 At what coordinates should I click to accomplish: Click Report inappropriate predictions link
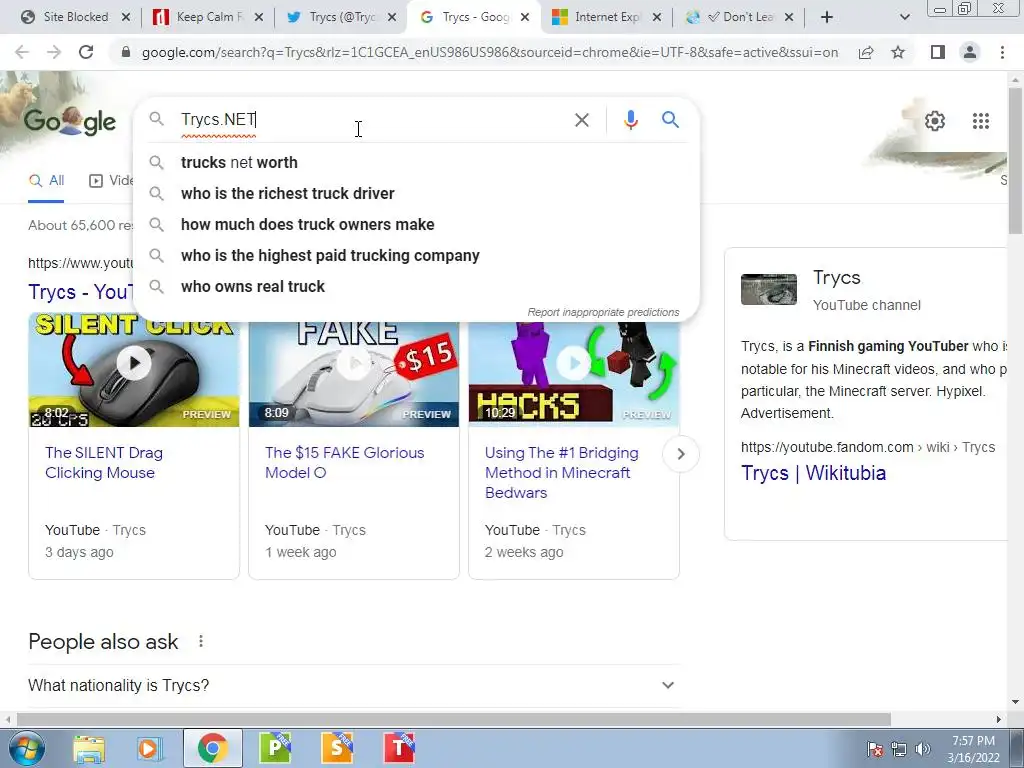click(x=603, y=312)
